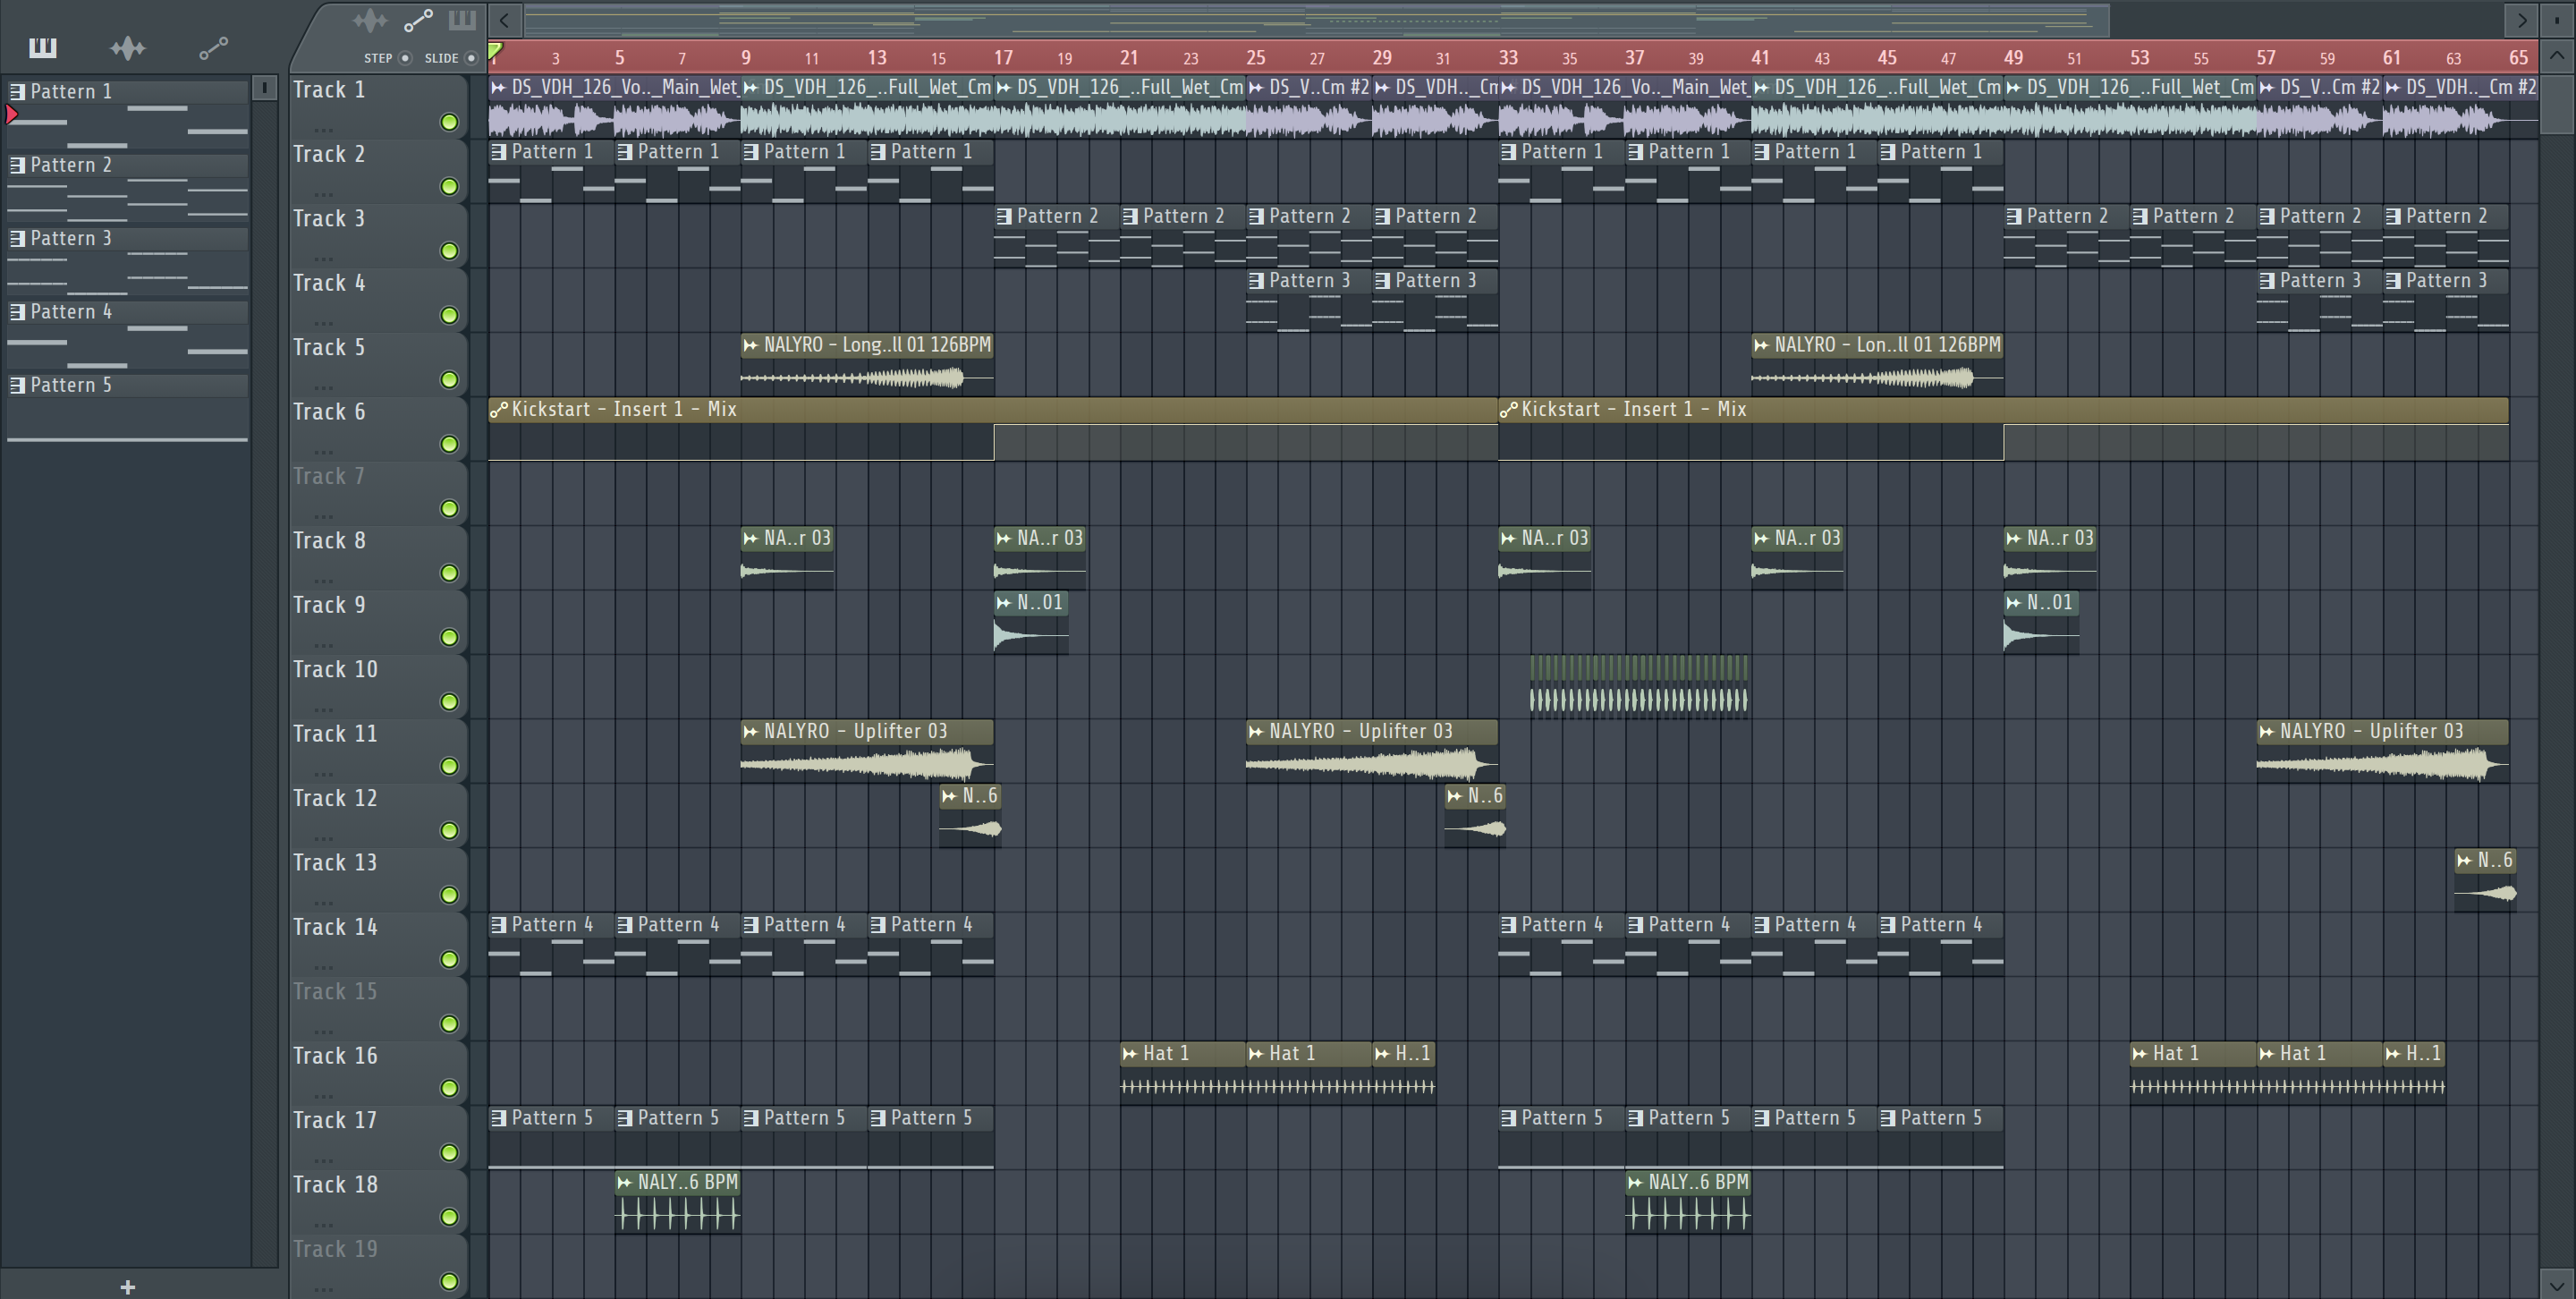Click bar 33 on the timeline ruler
This screenshot has width=2576, height=1299.
(x=1508, y=57)
